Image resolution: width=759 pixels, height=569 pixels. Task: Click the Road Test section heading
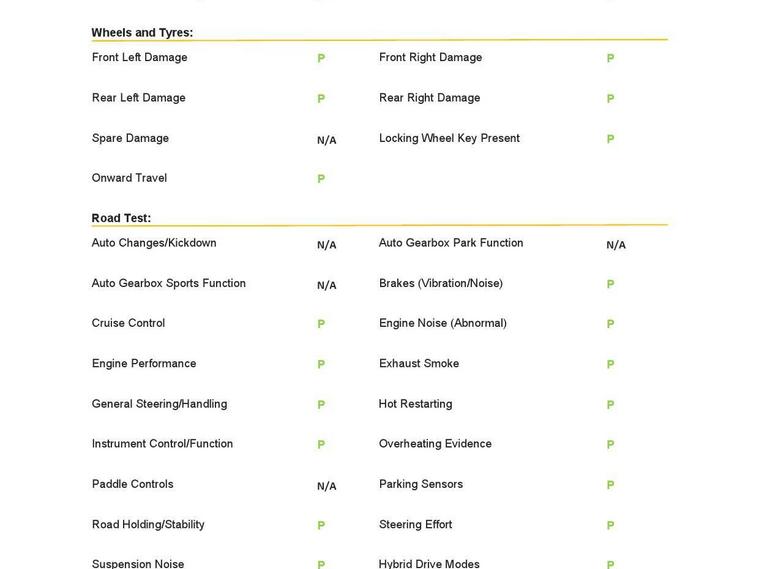[x=121, y=218]
